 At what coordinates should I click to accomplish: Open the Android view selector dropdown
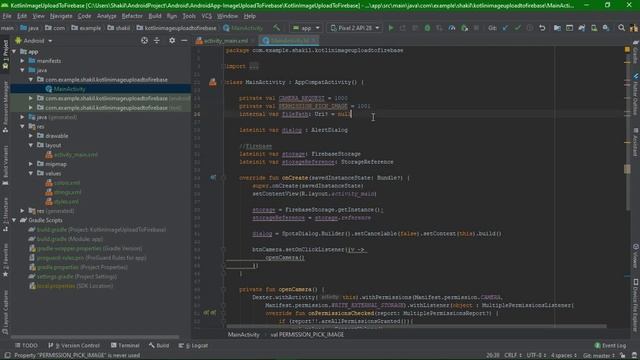(x=34, y=41)
